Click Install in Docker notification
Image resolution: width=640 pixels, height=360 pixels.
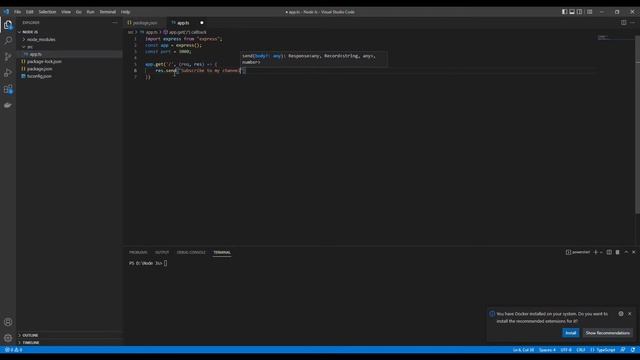point(570,333)
